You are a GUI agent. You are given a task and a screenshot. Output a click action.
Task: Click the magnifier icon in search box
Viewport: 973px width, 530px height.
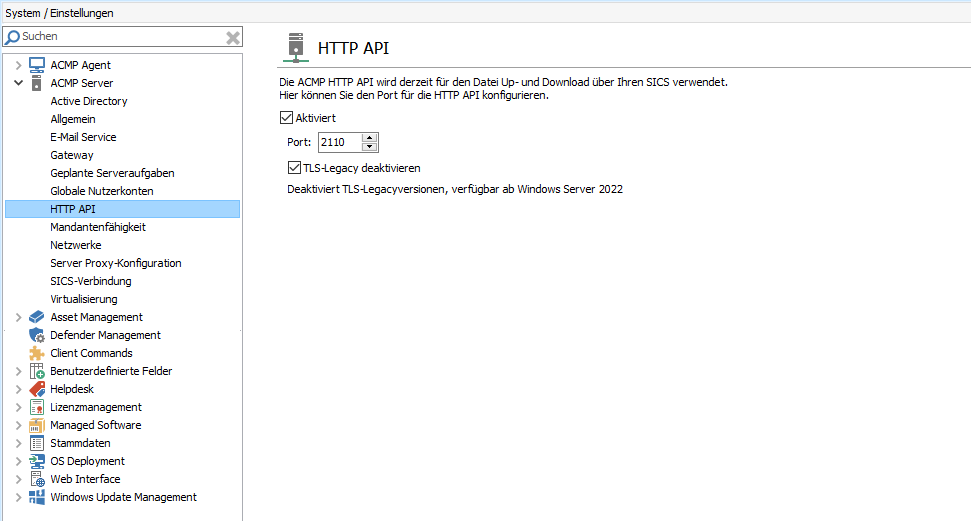pos(12,37)
